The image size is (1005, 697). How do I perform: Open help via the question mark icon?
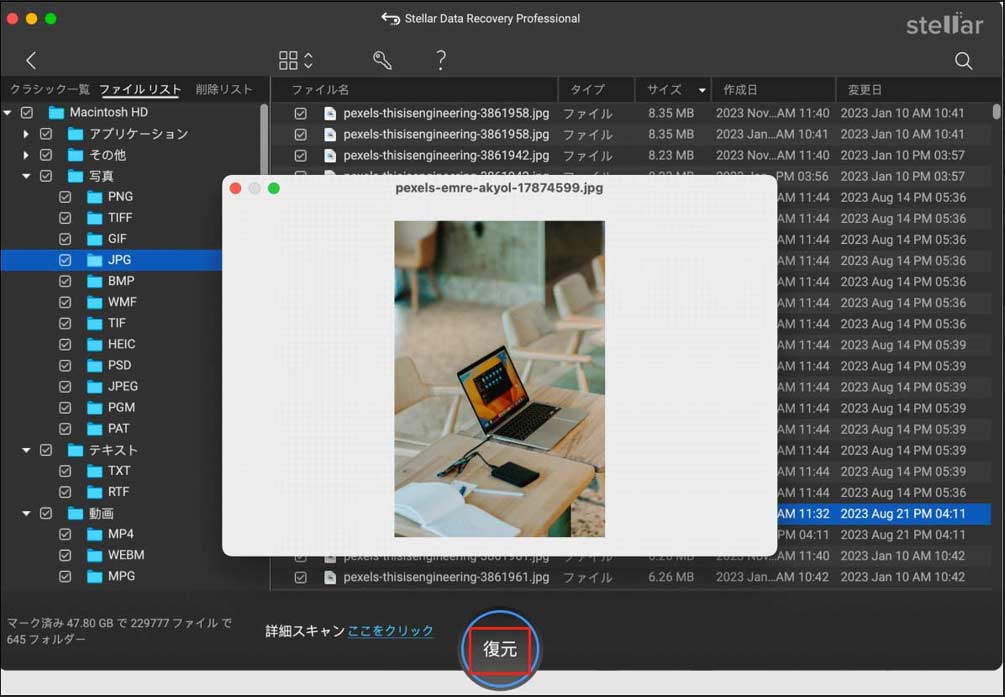(x=440, y=60)
